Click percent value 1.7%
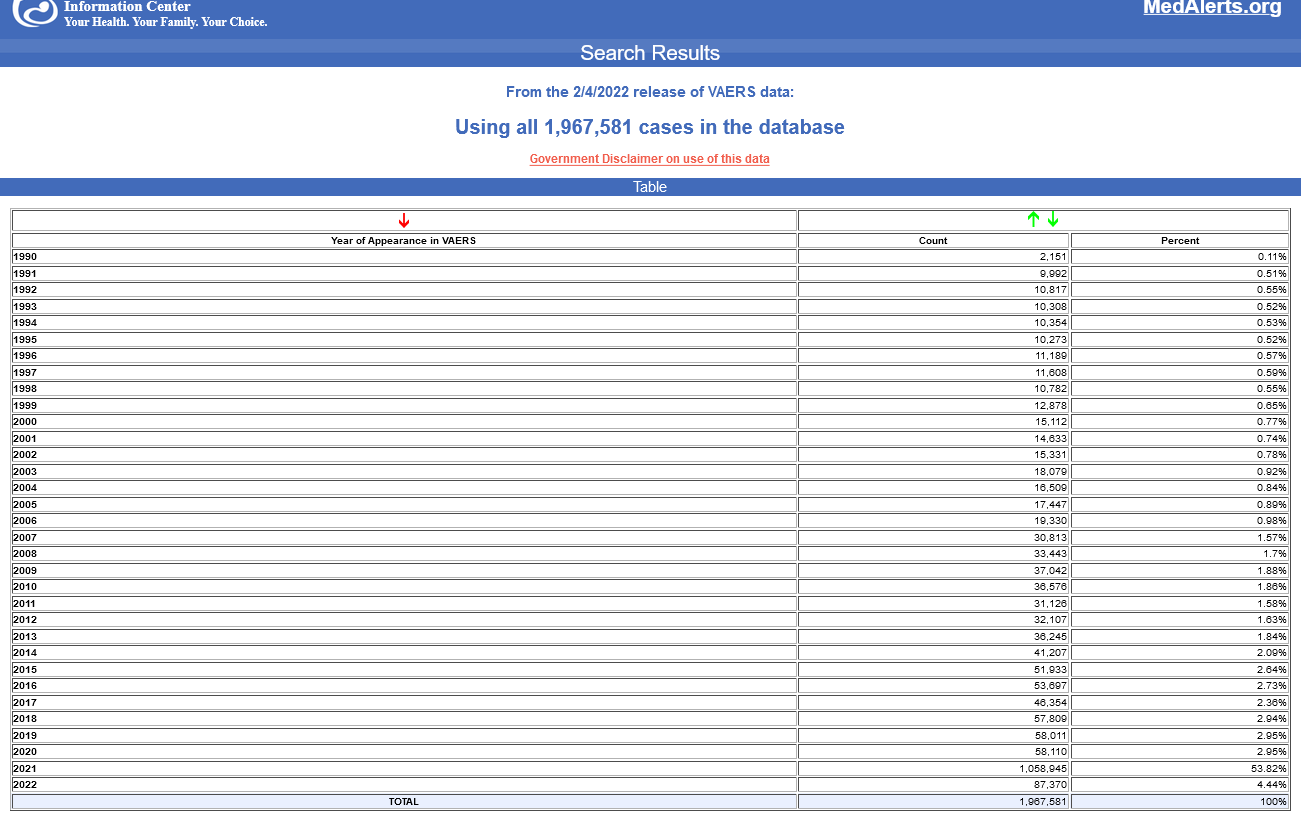Image resolution: width=1301 pixels, height=829 pixels. click(1275, 554)
